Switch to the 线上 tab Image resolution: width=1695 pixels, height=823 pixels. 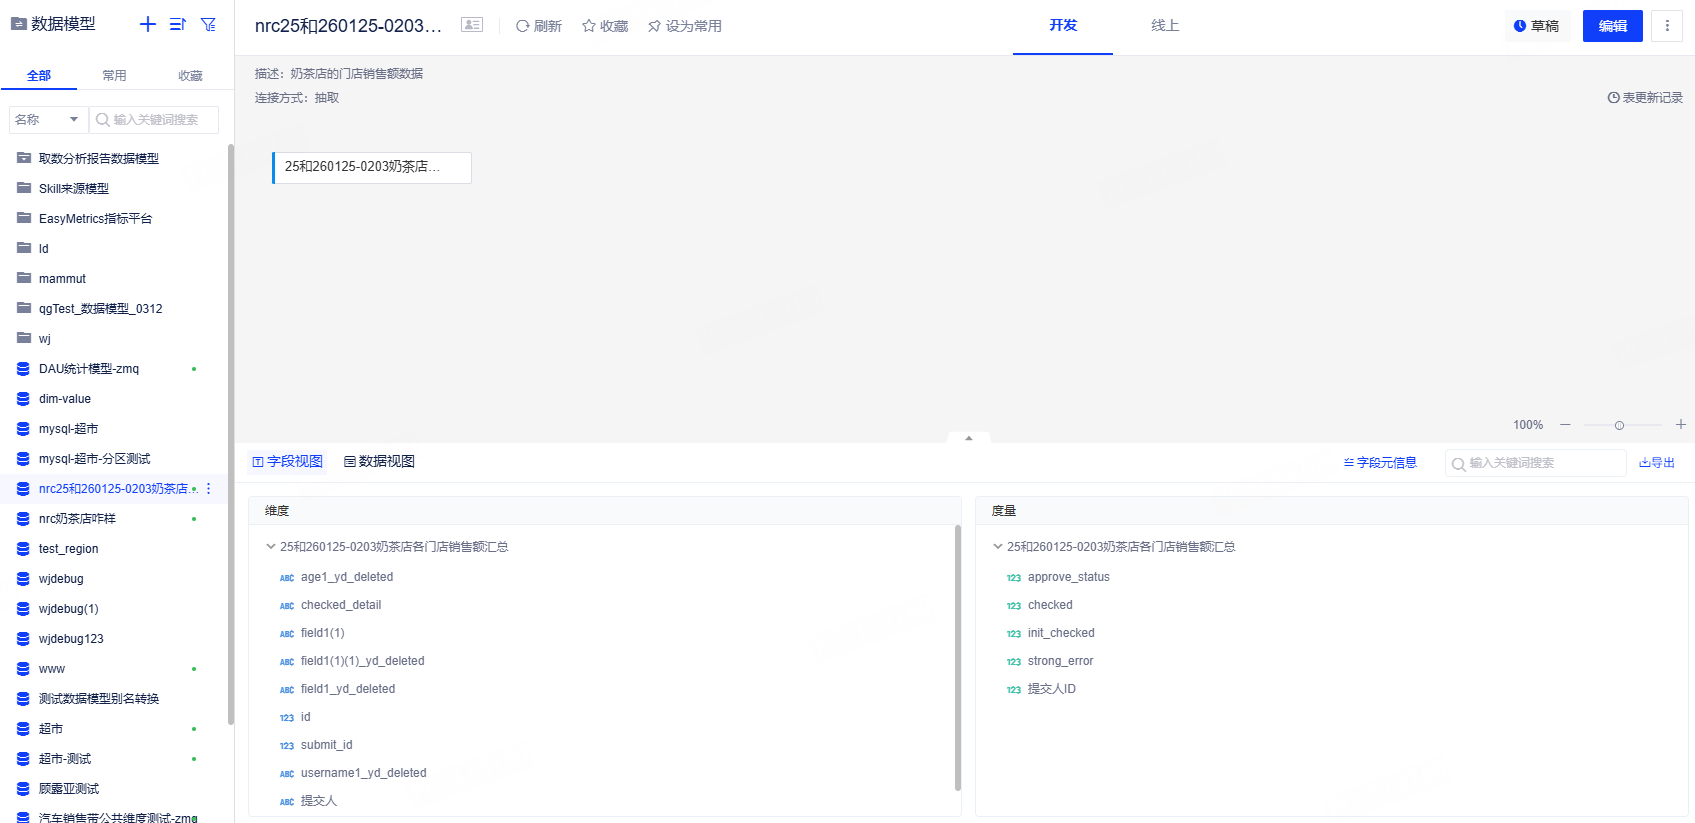point(1165,26)
